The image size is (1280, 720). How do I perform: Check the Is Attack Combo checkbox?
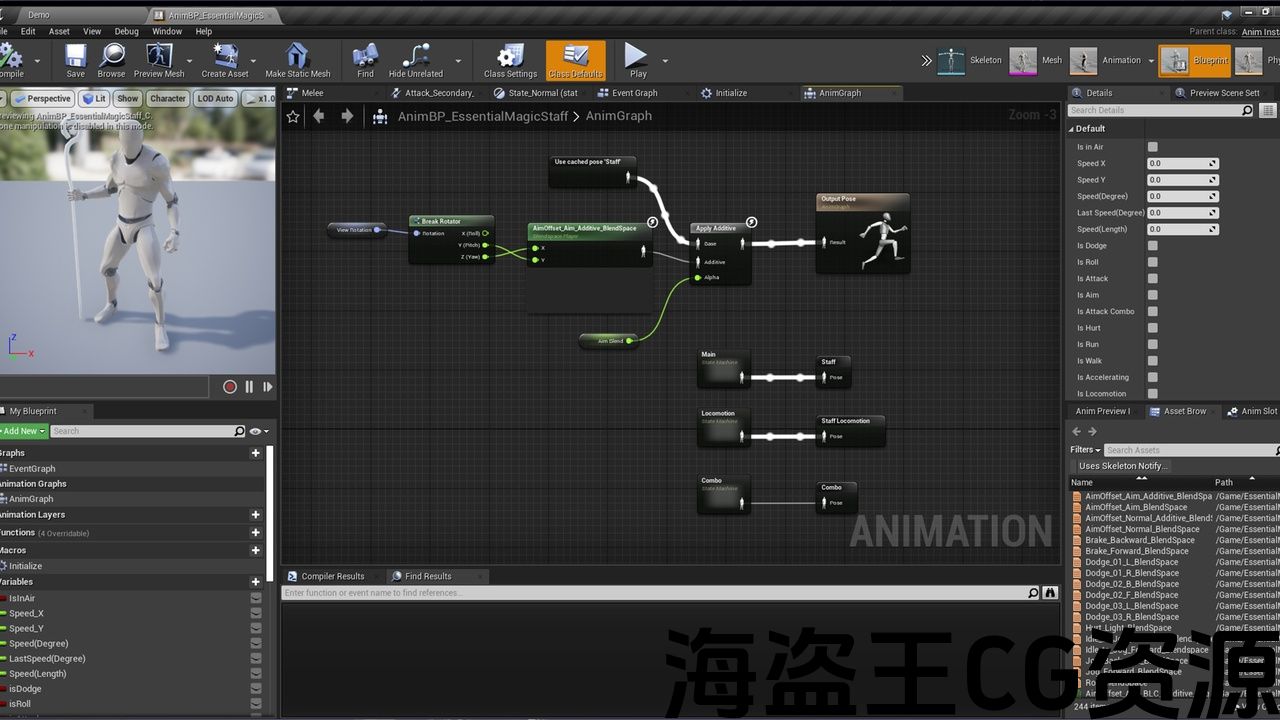[1152, 312]
